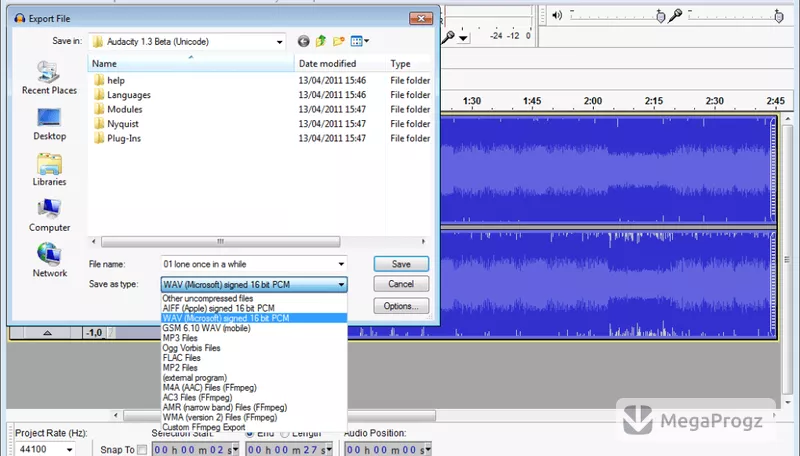Select the Length radio button
The height and width of the screenshot is (456, 800).
[x=284, y=434]
